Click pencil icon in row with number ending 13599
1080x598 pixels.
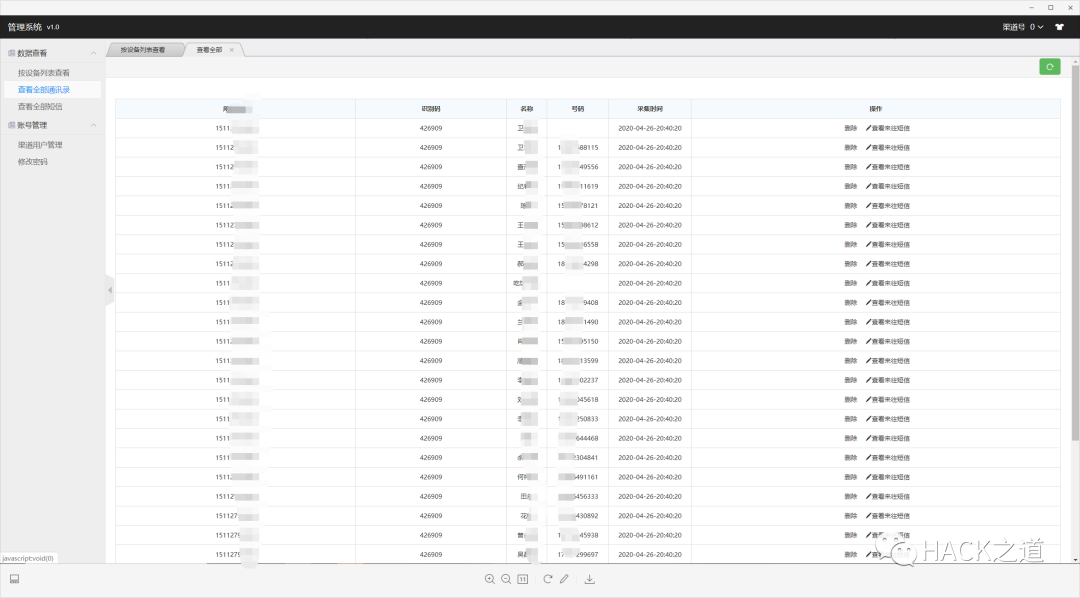(869, 360)
